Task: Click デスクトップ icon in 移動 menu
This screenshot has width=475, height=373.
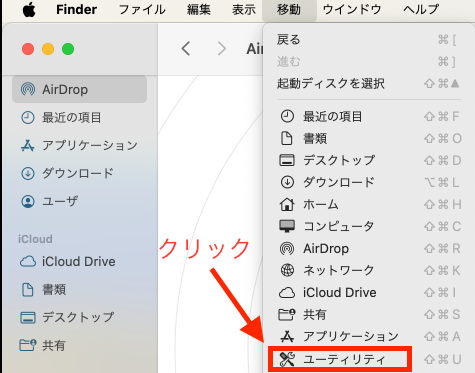Action: tap(287, 160)
